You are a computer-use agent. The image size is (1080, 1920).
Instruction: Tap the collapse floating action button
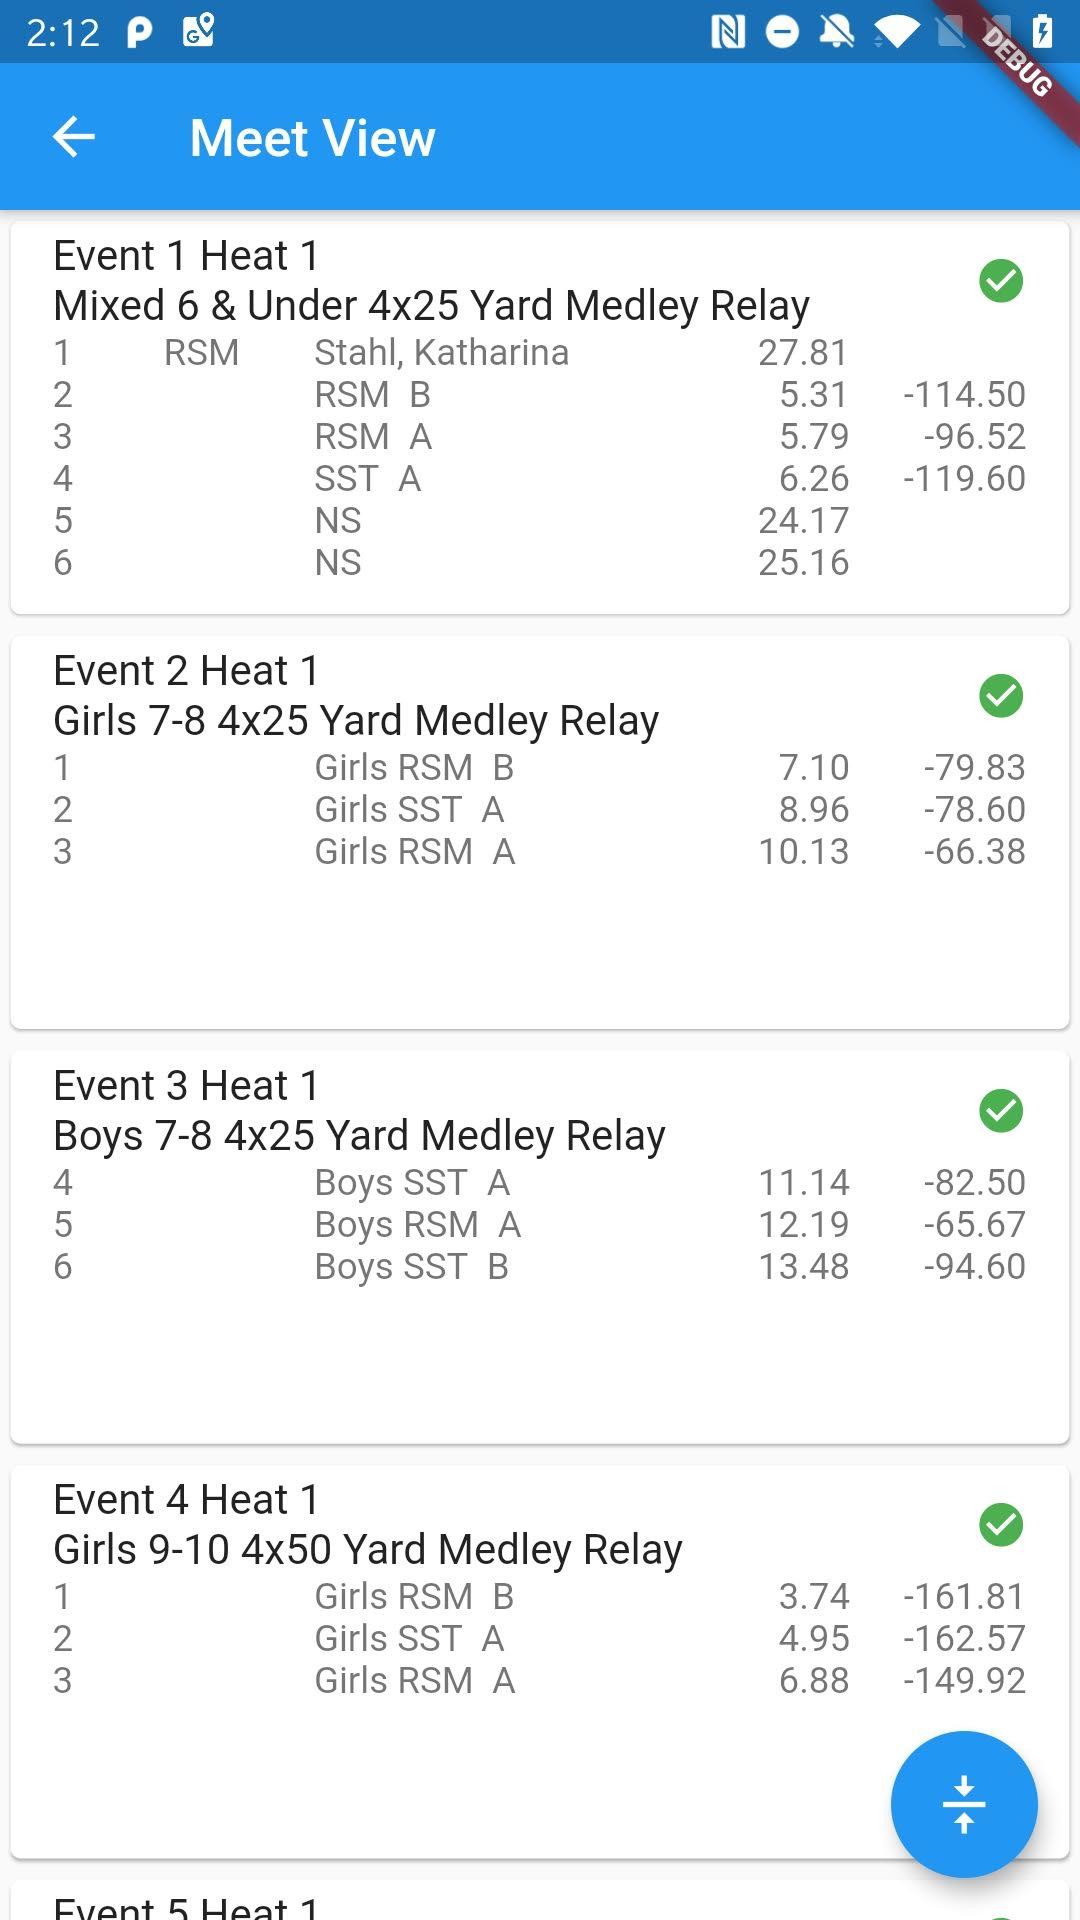click(x=963, y=1804)
